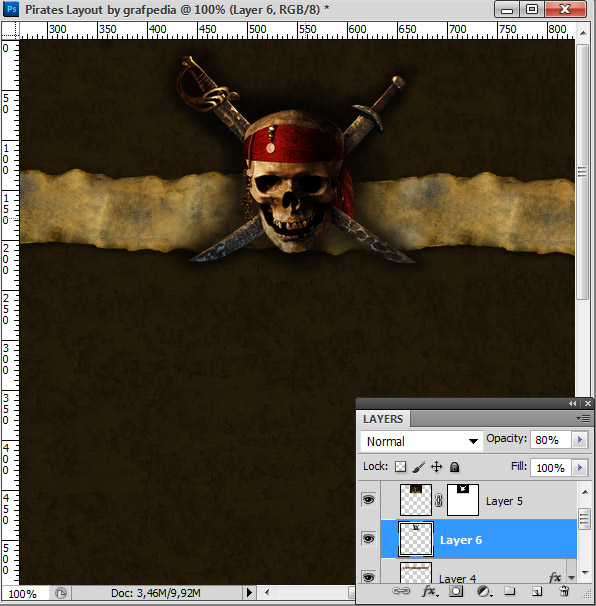Screen dimensions: 596x606
Task: Close the Pirates Layout document window
Action: coord(565,9)
